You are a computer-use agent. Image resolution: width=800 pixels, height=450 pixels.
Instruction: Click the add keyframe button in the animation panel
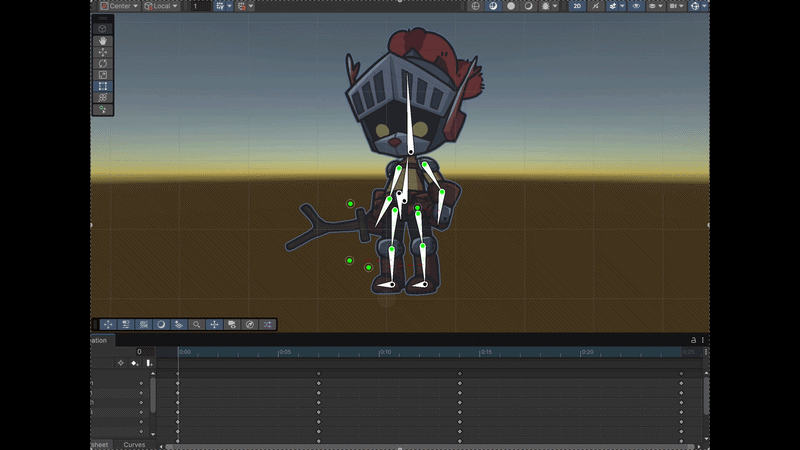(135, 363)
